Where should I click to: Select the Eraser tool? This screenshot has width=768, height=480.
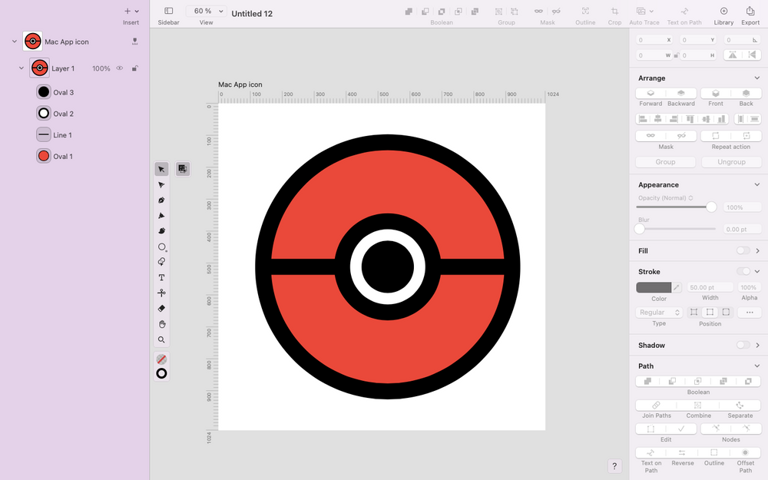click(161, 309)
